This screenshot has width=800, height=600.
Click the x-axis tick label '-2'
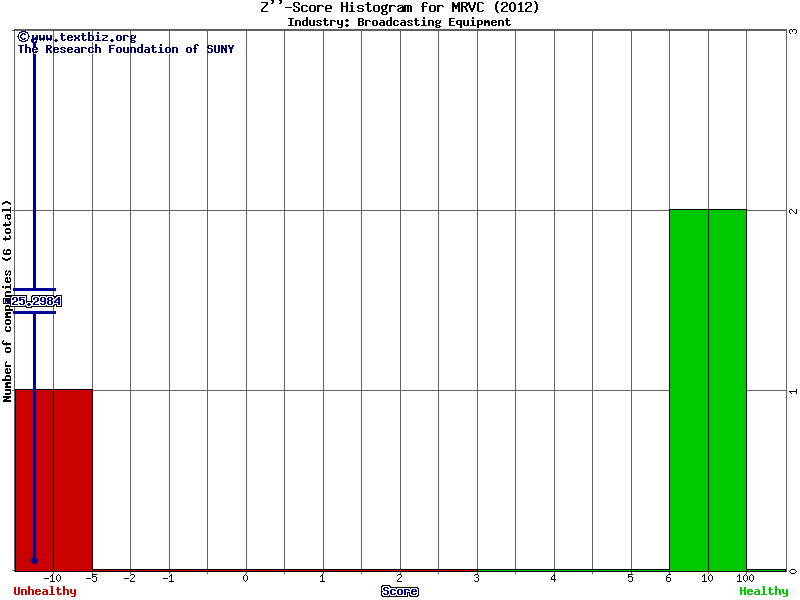[130, 578]
